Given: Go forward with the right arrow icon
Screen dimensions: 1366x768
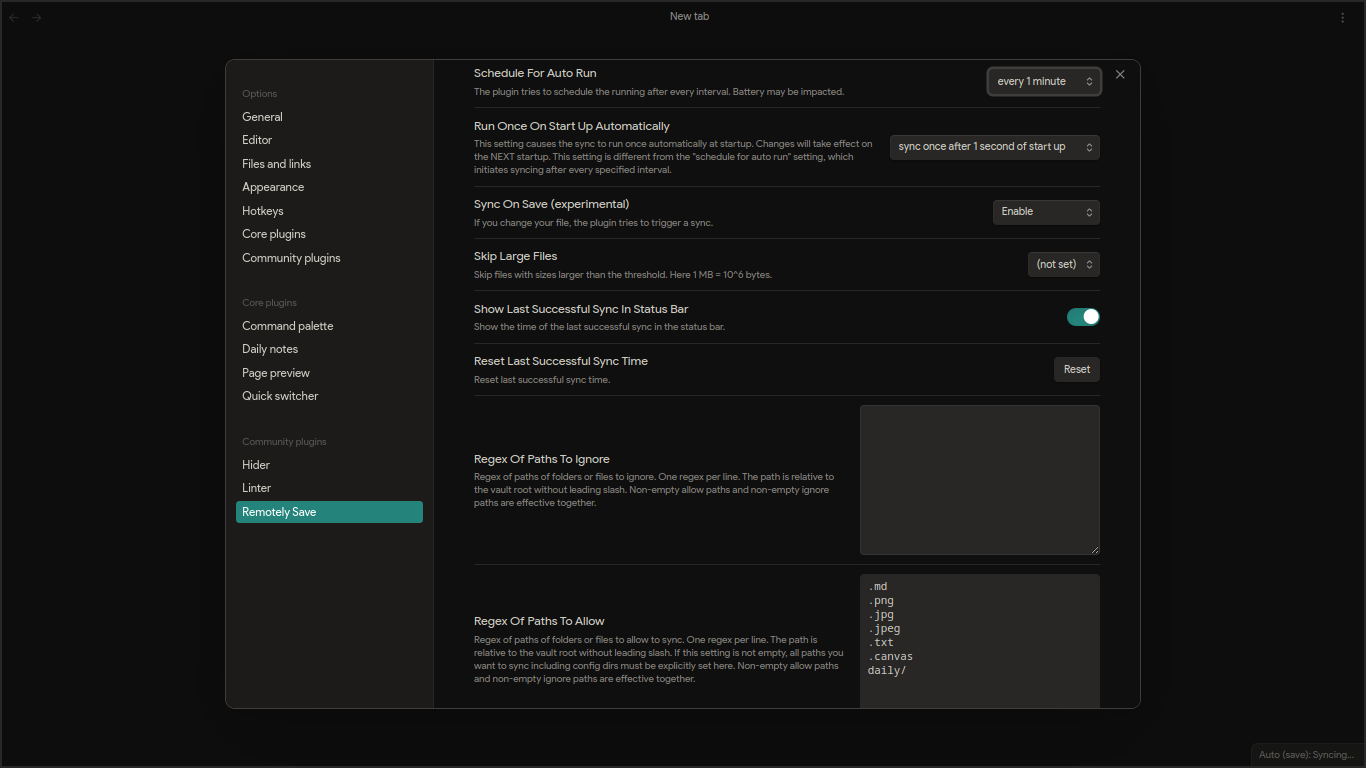Looking at the screenshot, I should point(36,17).
